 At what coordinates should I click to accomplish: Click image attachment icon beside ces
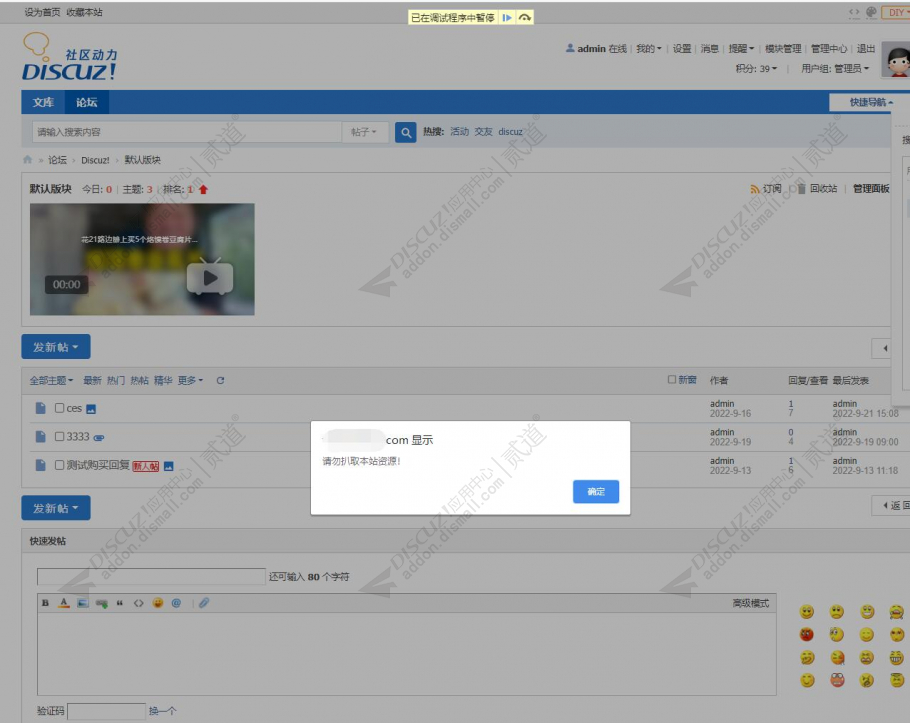point(91,409)
